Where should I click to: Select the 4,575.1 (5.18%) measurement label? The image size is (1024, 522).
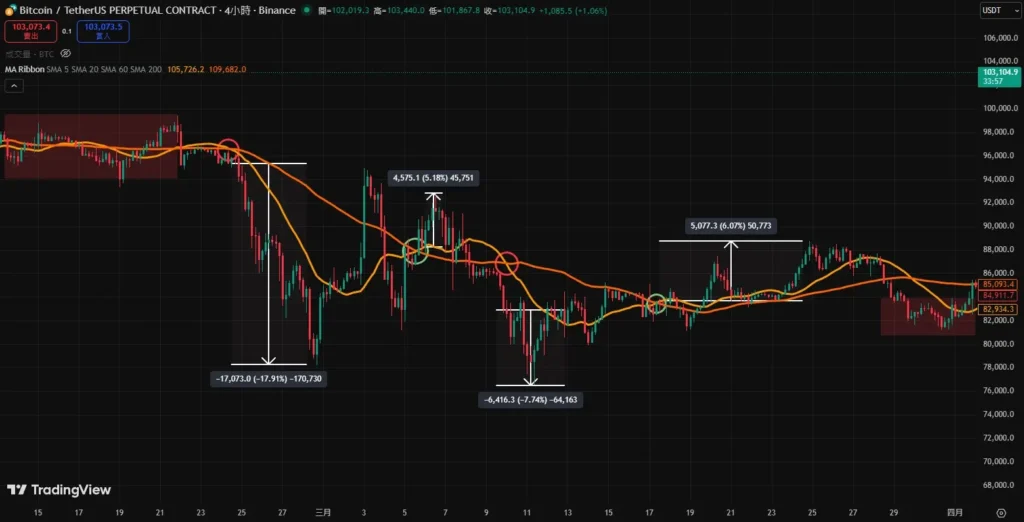point(433,177)
